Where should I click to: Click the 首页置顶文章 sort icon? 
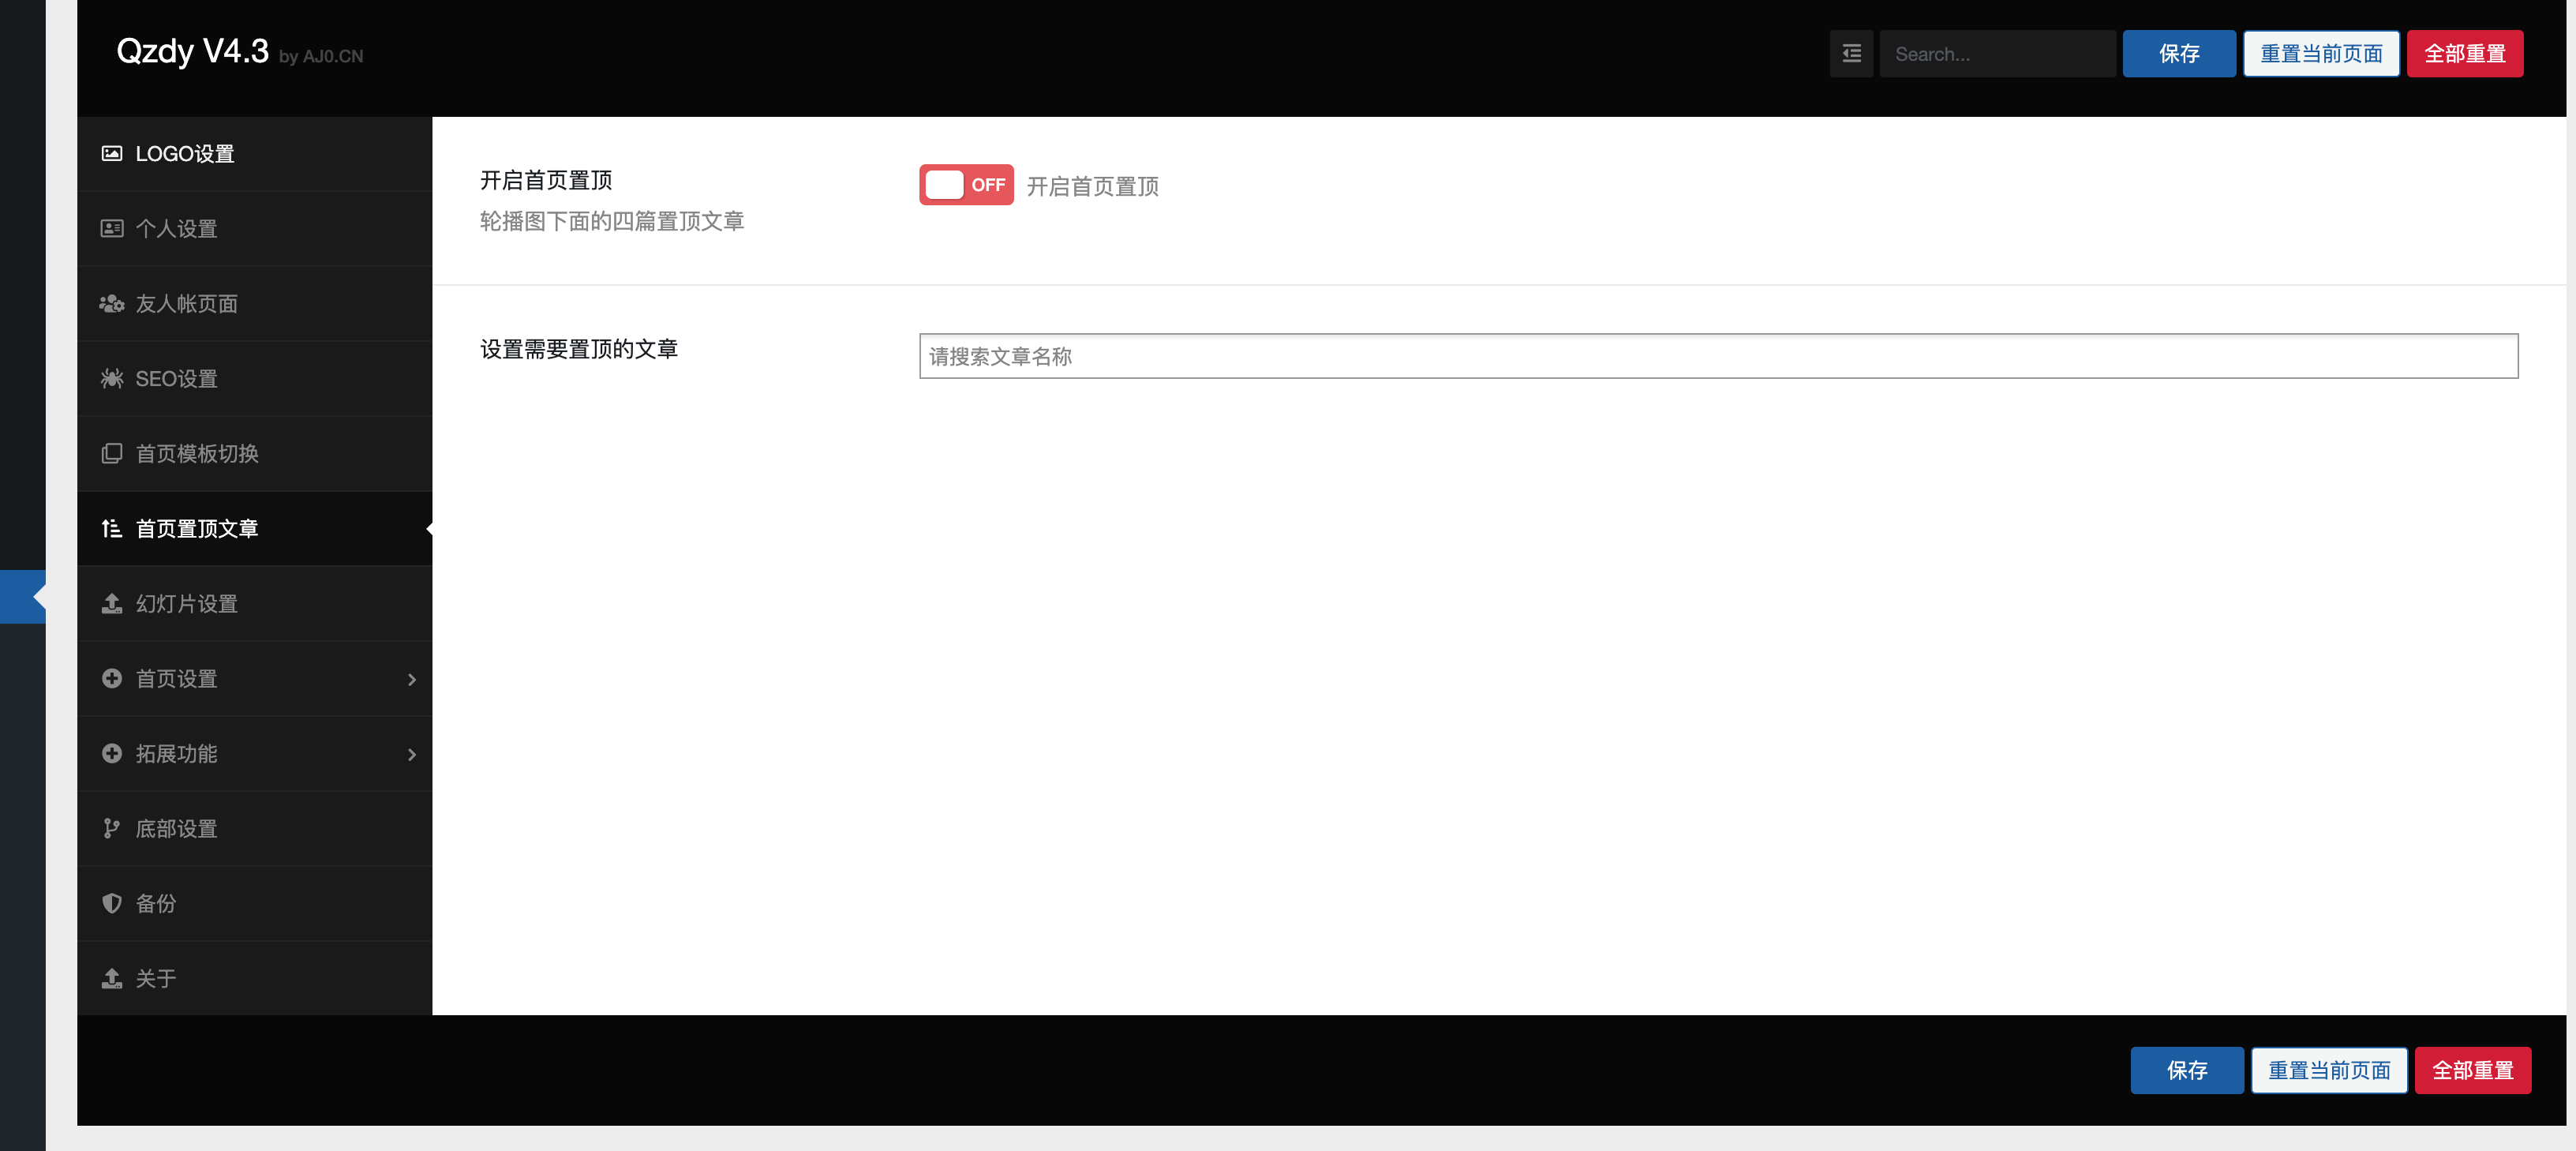click(x=112, y=529)
